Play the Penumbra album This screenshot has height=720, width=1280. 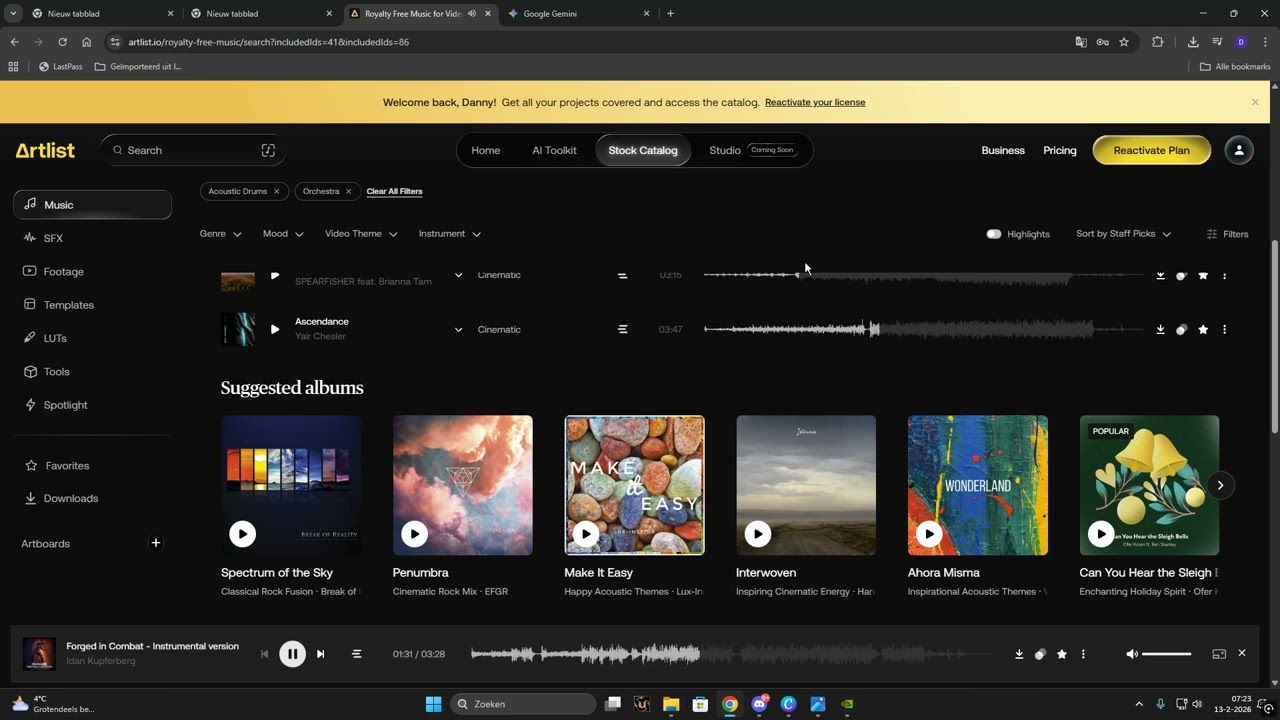(x=414, y=534)
